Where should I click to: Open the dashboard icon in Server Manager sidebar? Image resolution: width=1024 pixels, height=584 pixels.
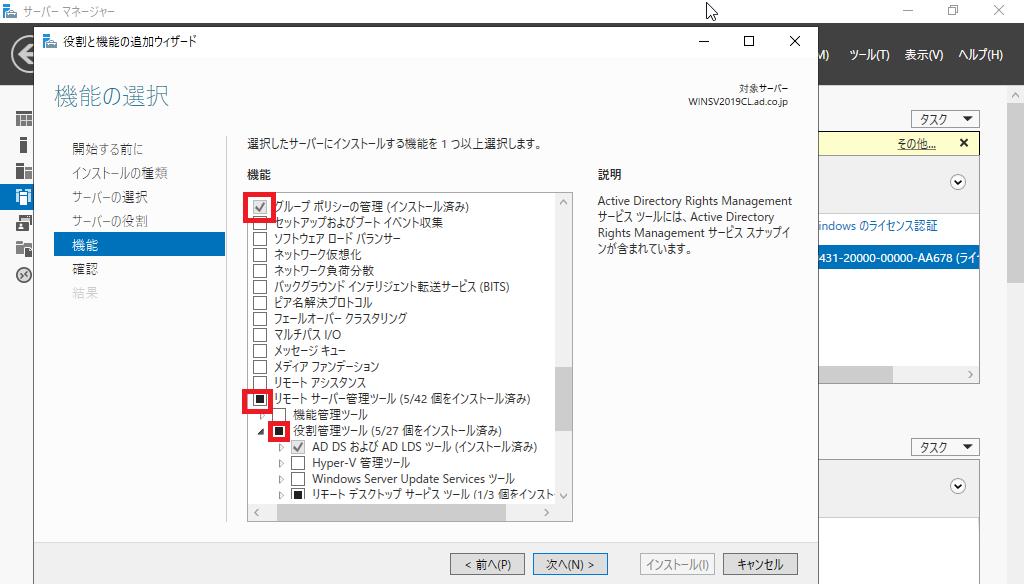coord(24,119)
